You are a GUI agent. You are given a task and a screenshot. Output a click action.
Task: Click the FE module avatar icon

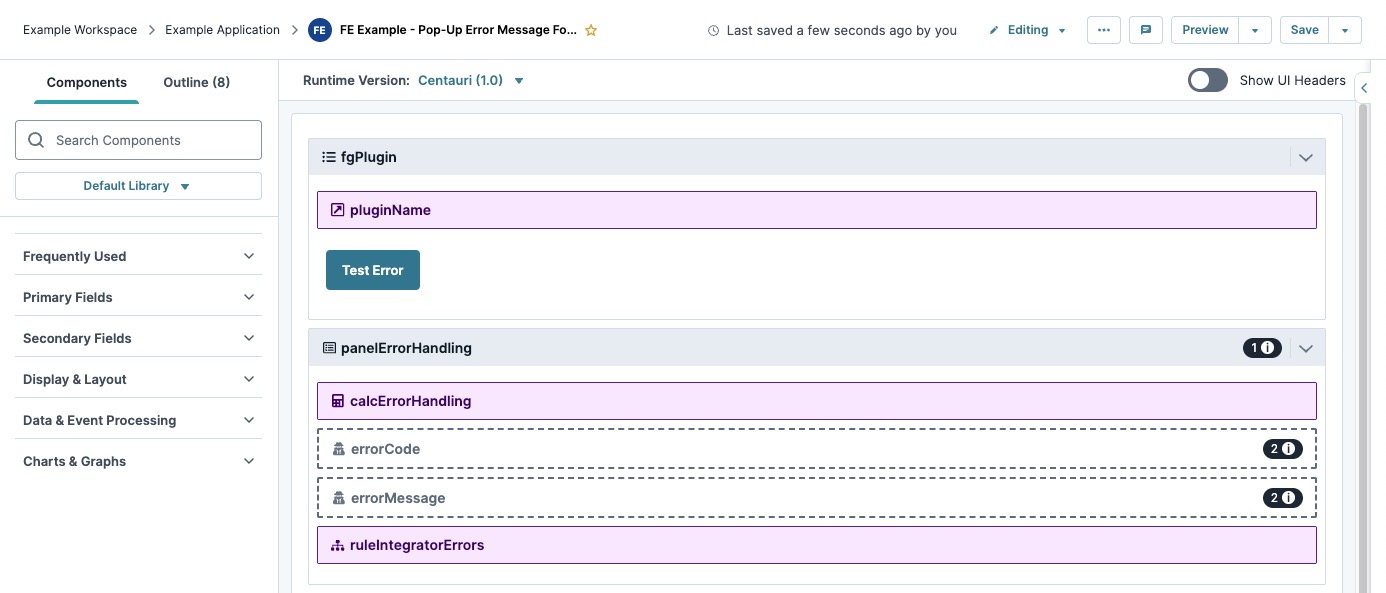pos(320,30)
